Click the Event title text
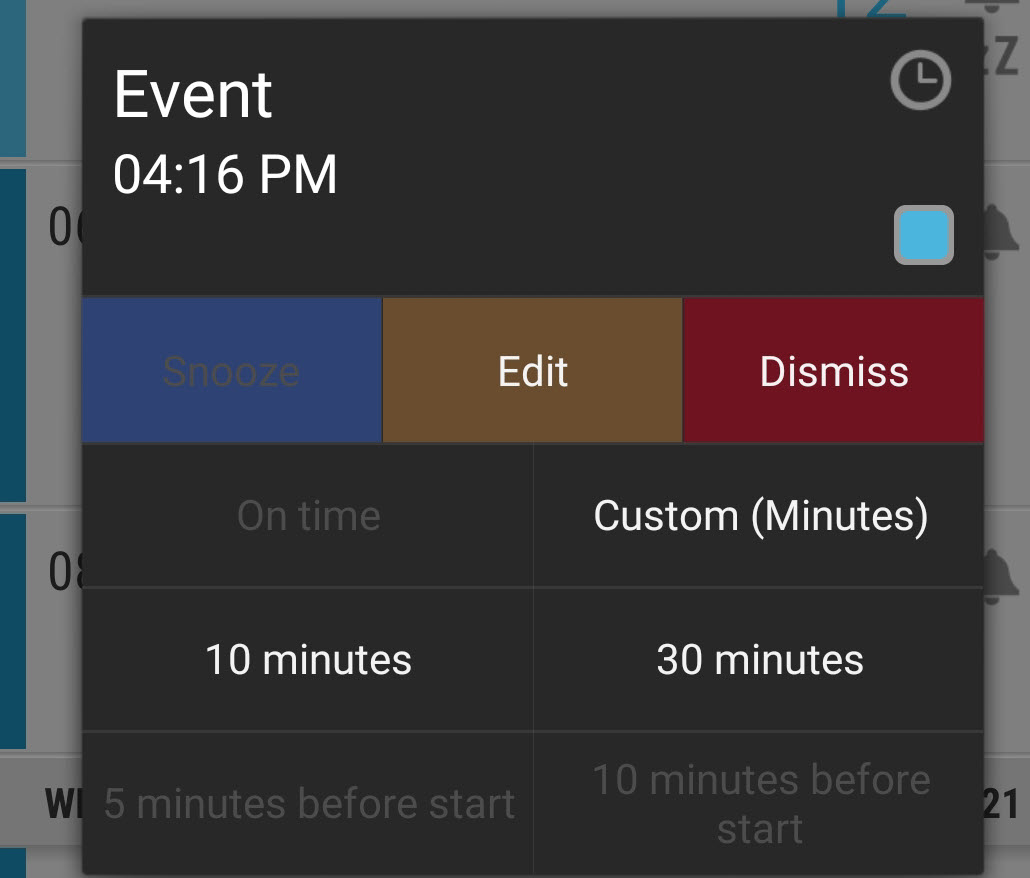Viewport: 1030px width, 878px height. 193,95
